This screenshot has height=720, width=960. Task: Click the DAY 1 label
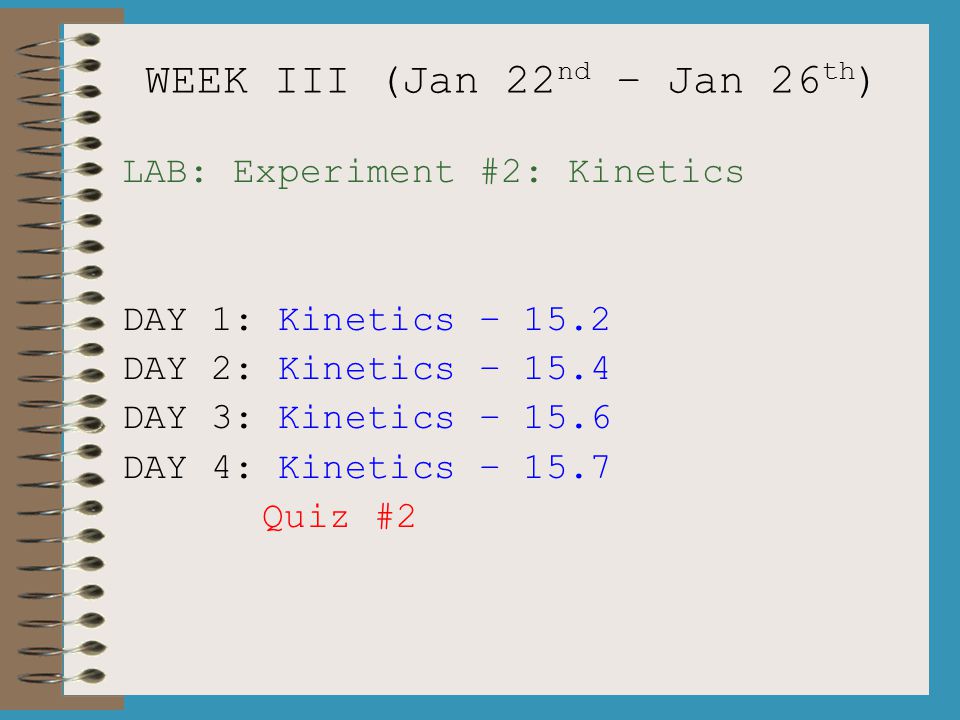(187, 320)
